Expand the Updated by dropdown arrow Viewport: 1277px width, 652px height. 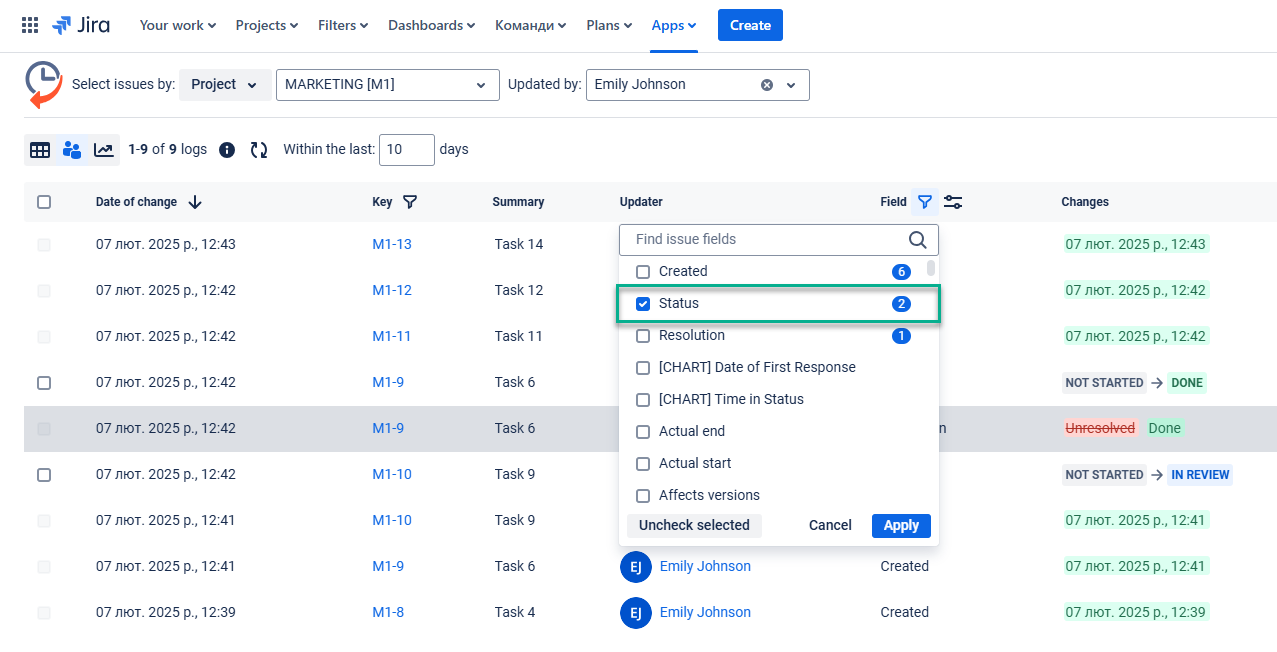[791, 85]
